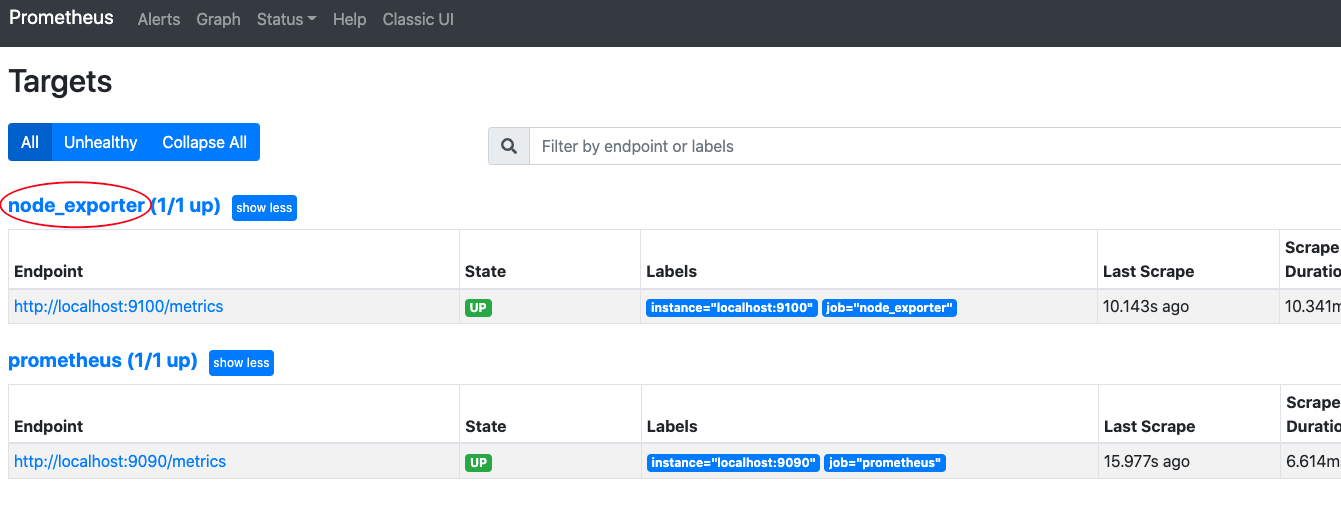The height and width of the screenshot is (530, 1341).
Task: Click Endpoint header in prometheus table
Action: pyautogui.click(x=49, y=426)
